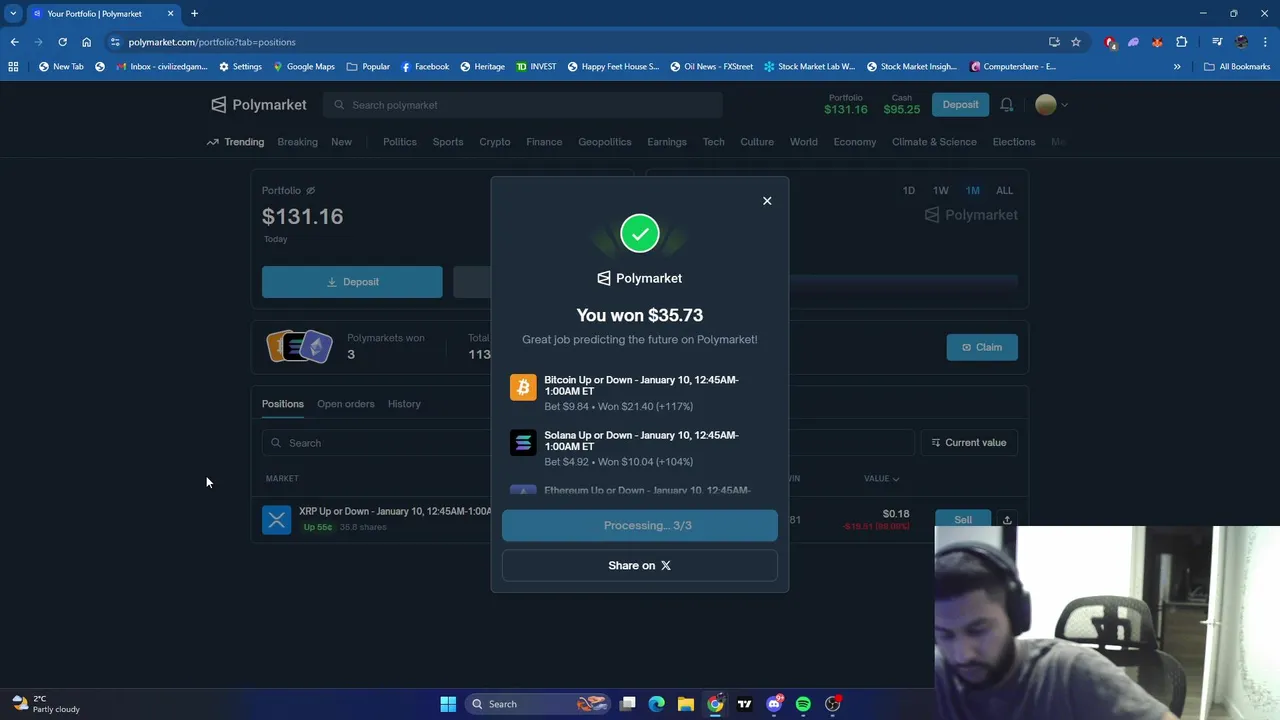
Task: Open the Tech category
Action: 713,142
